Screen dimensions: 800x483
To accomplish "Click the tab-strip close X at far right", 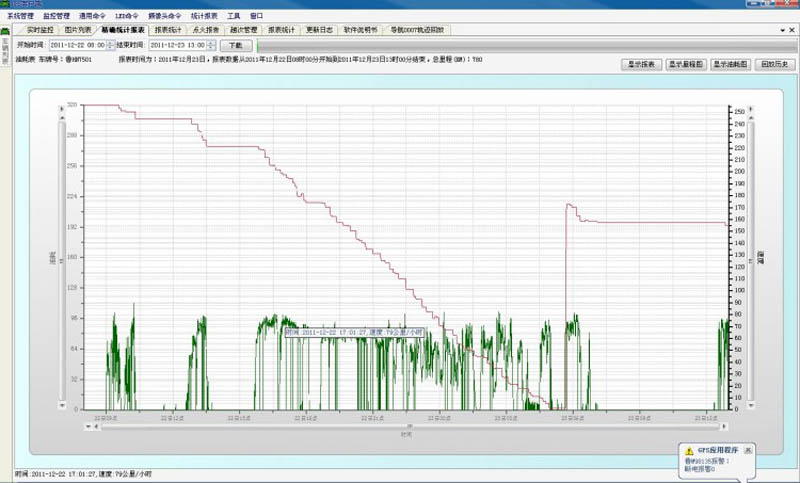I will 791,30.
